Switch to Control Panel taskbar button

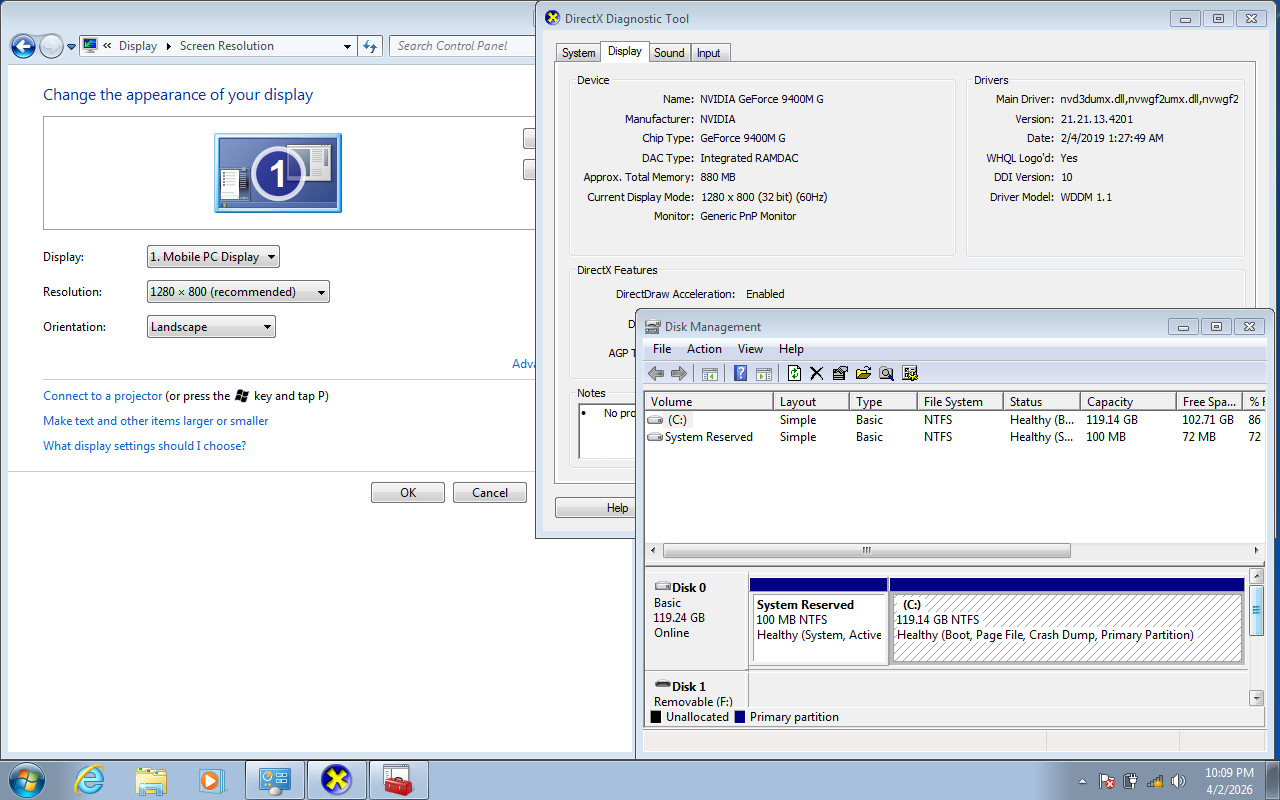[274, 780]
